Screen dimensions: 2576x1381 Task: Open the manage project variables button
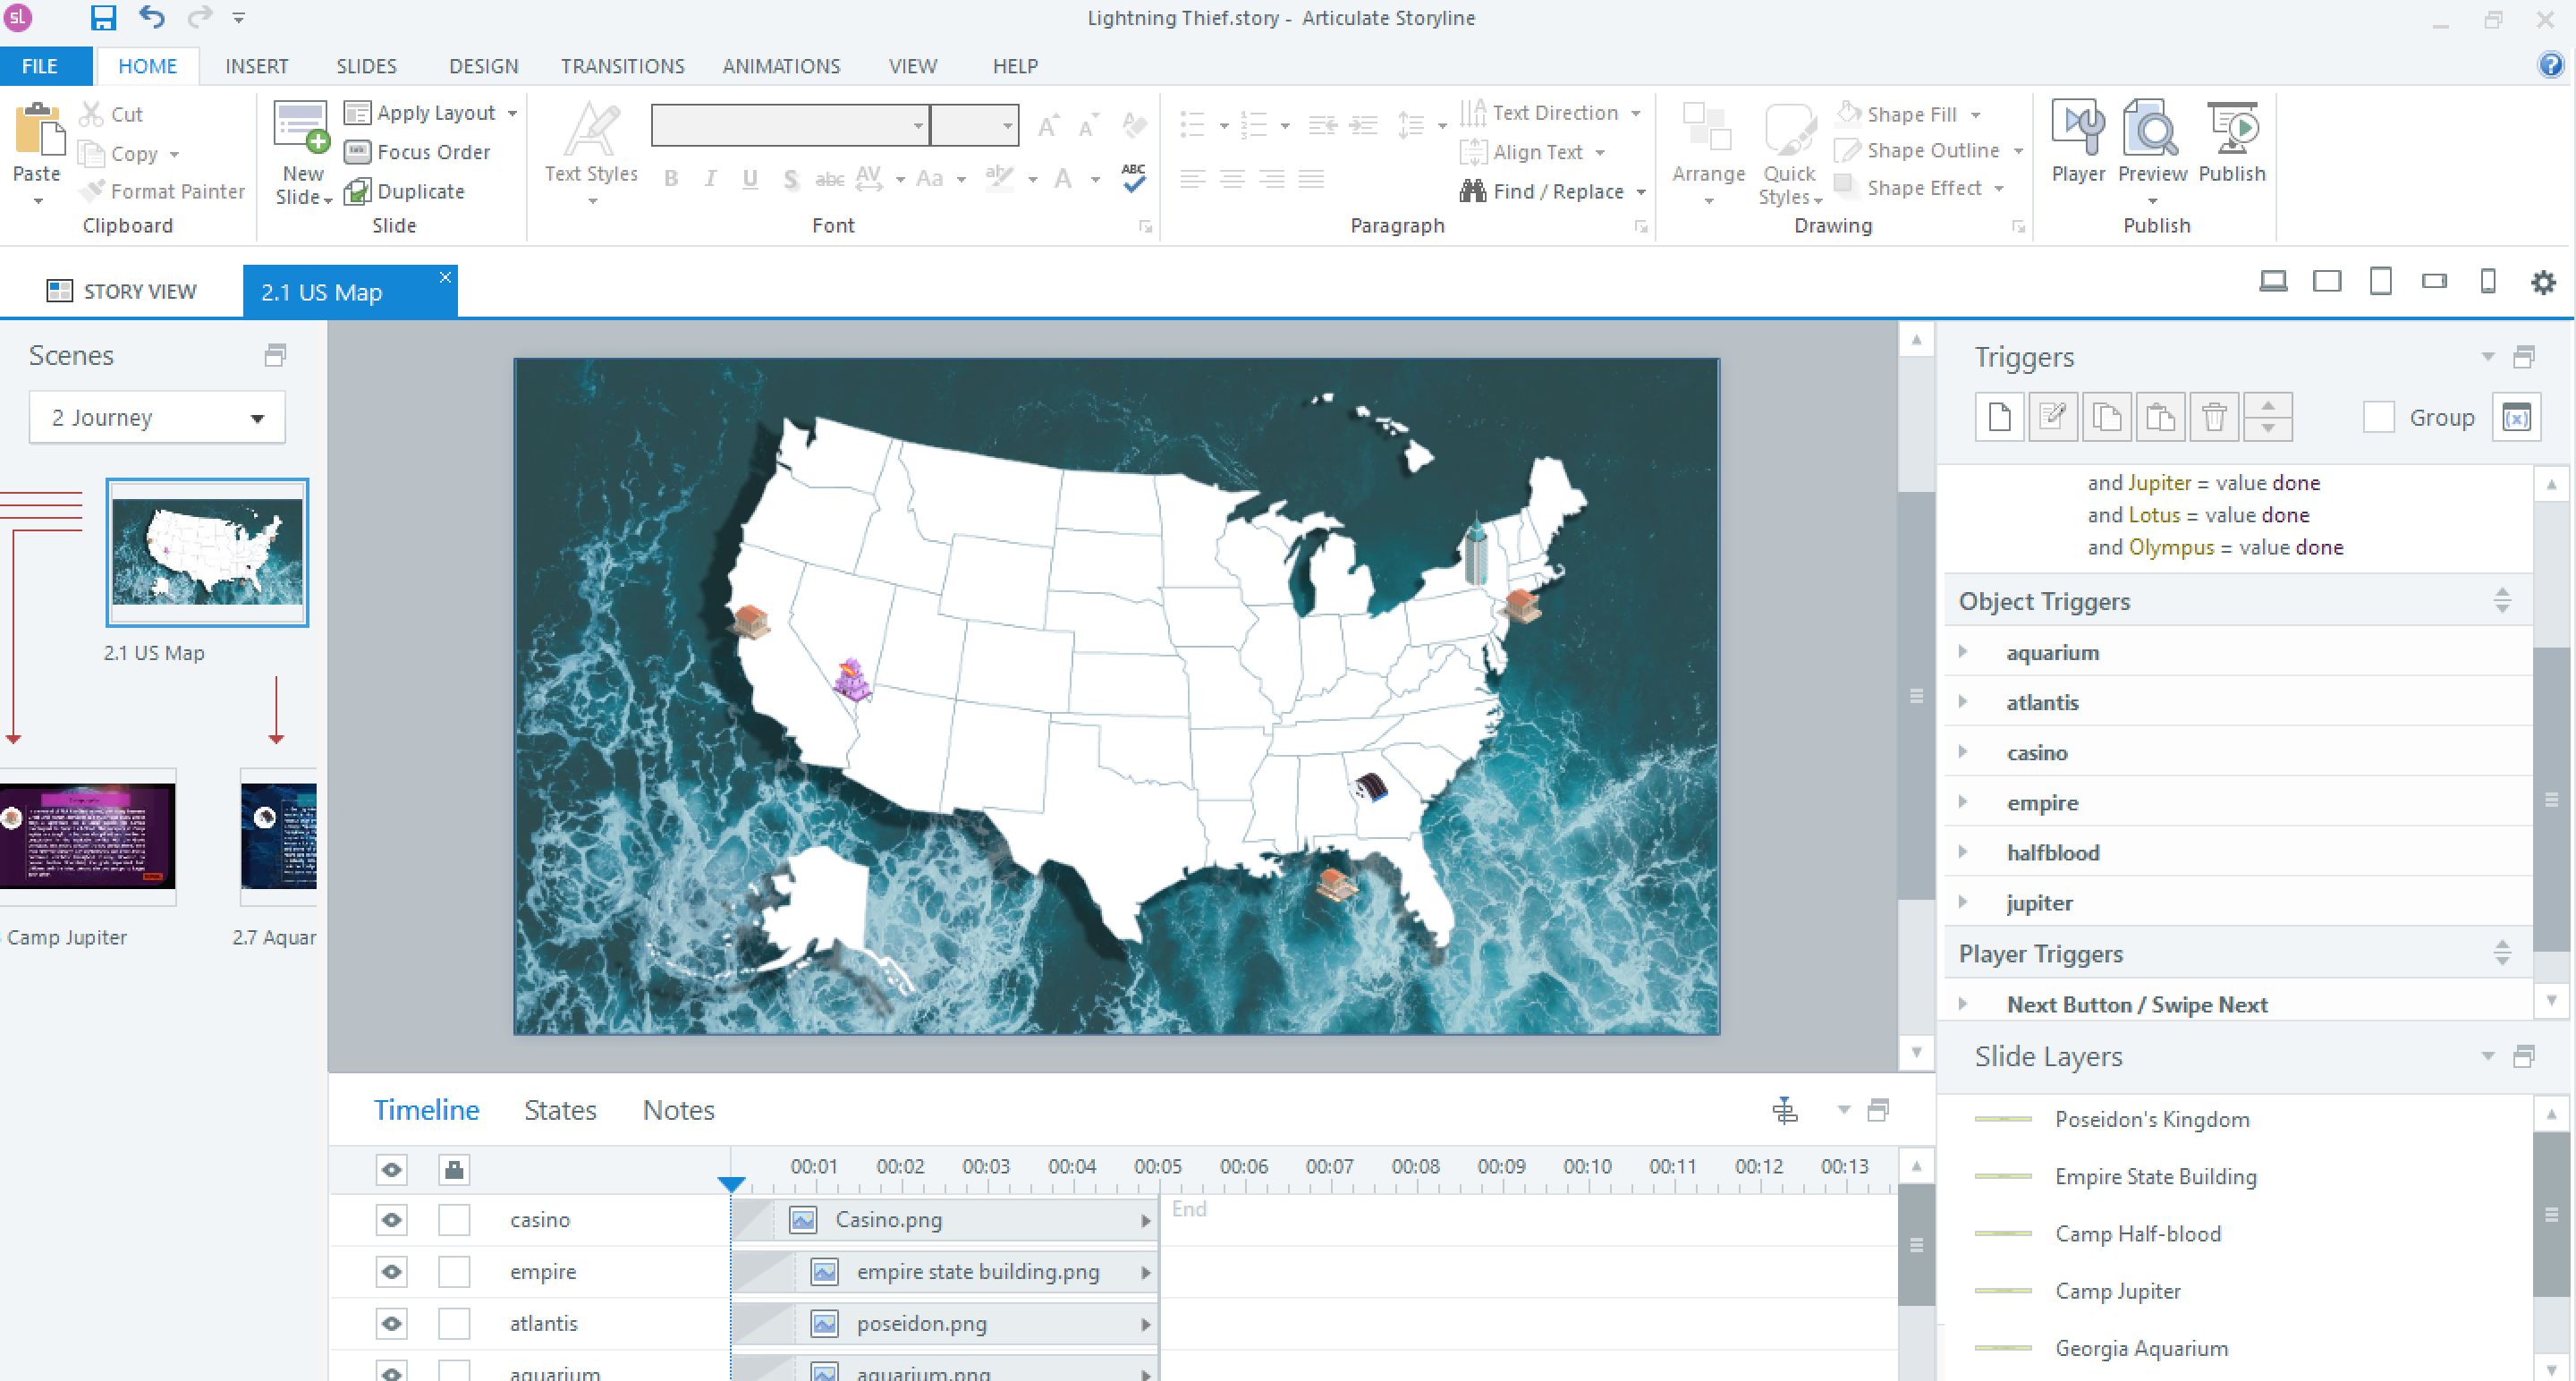(x=2516, y=417)
